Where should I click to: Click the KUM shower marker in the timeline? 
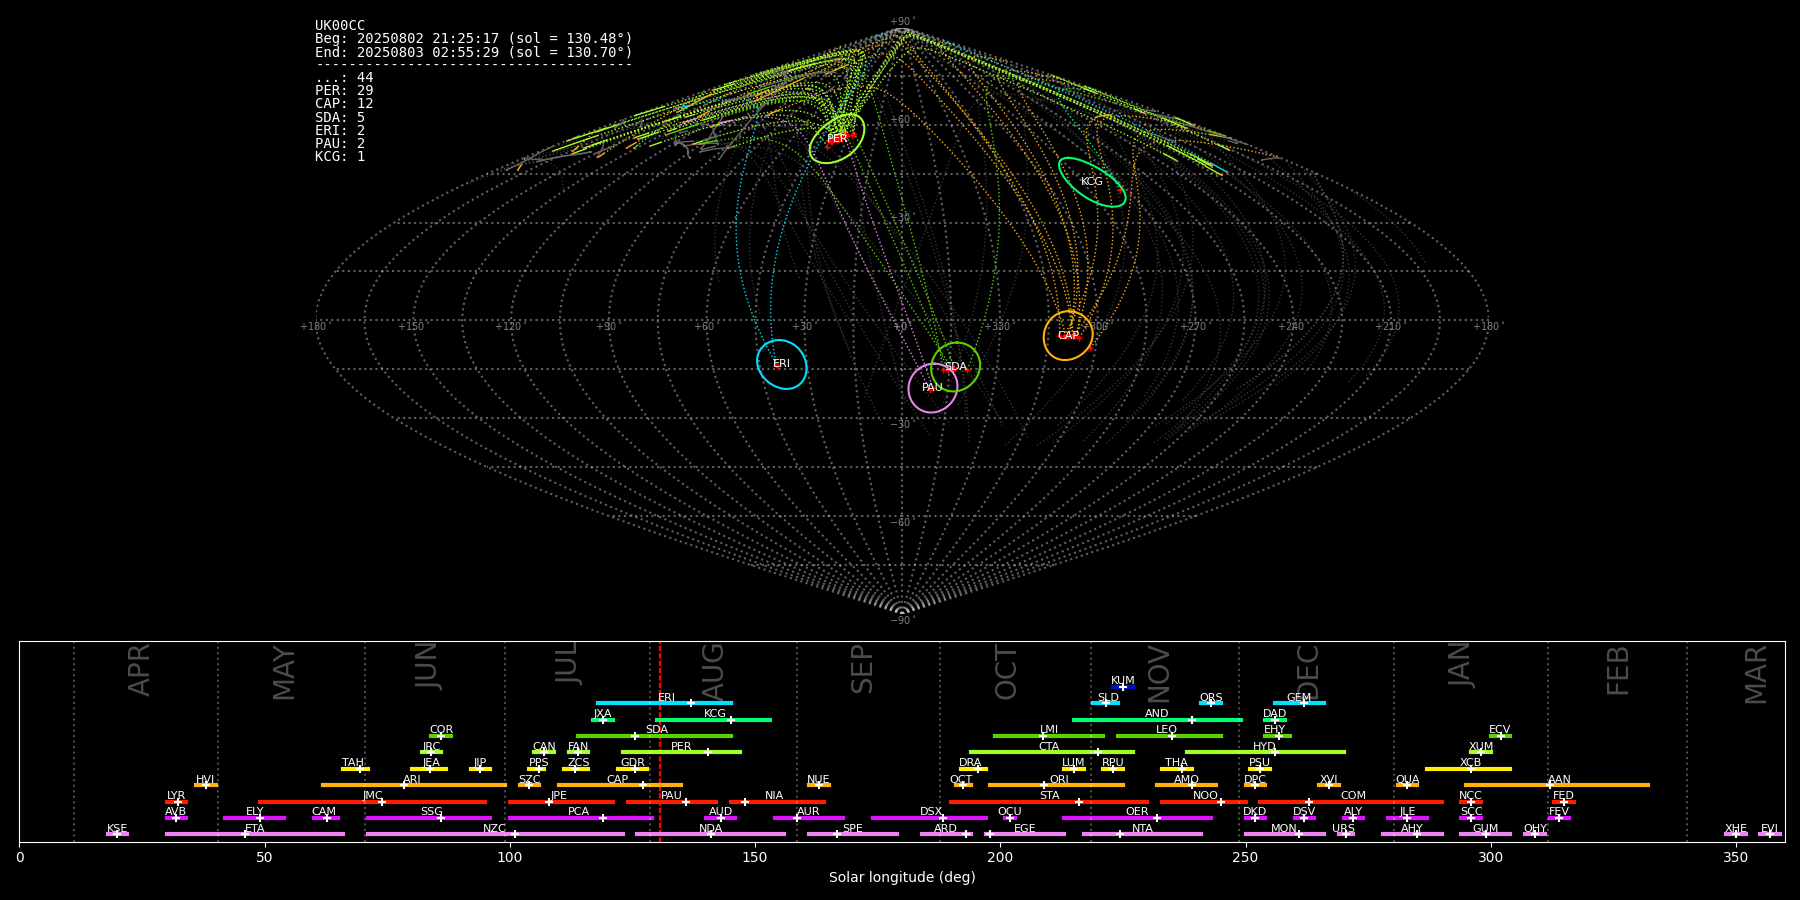1123,687
